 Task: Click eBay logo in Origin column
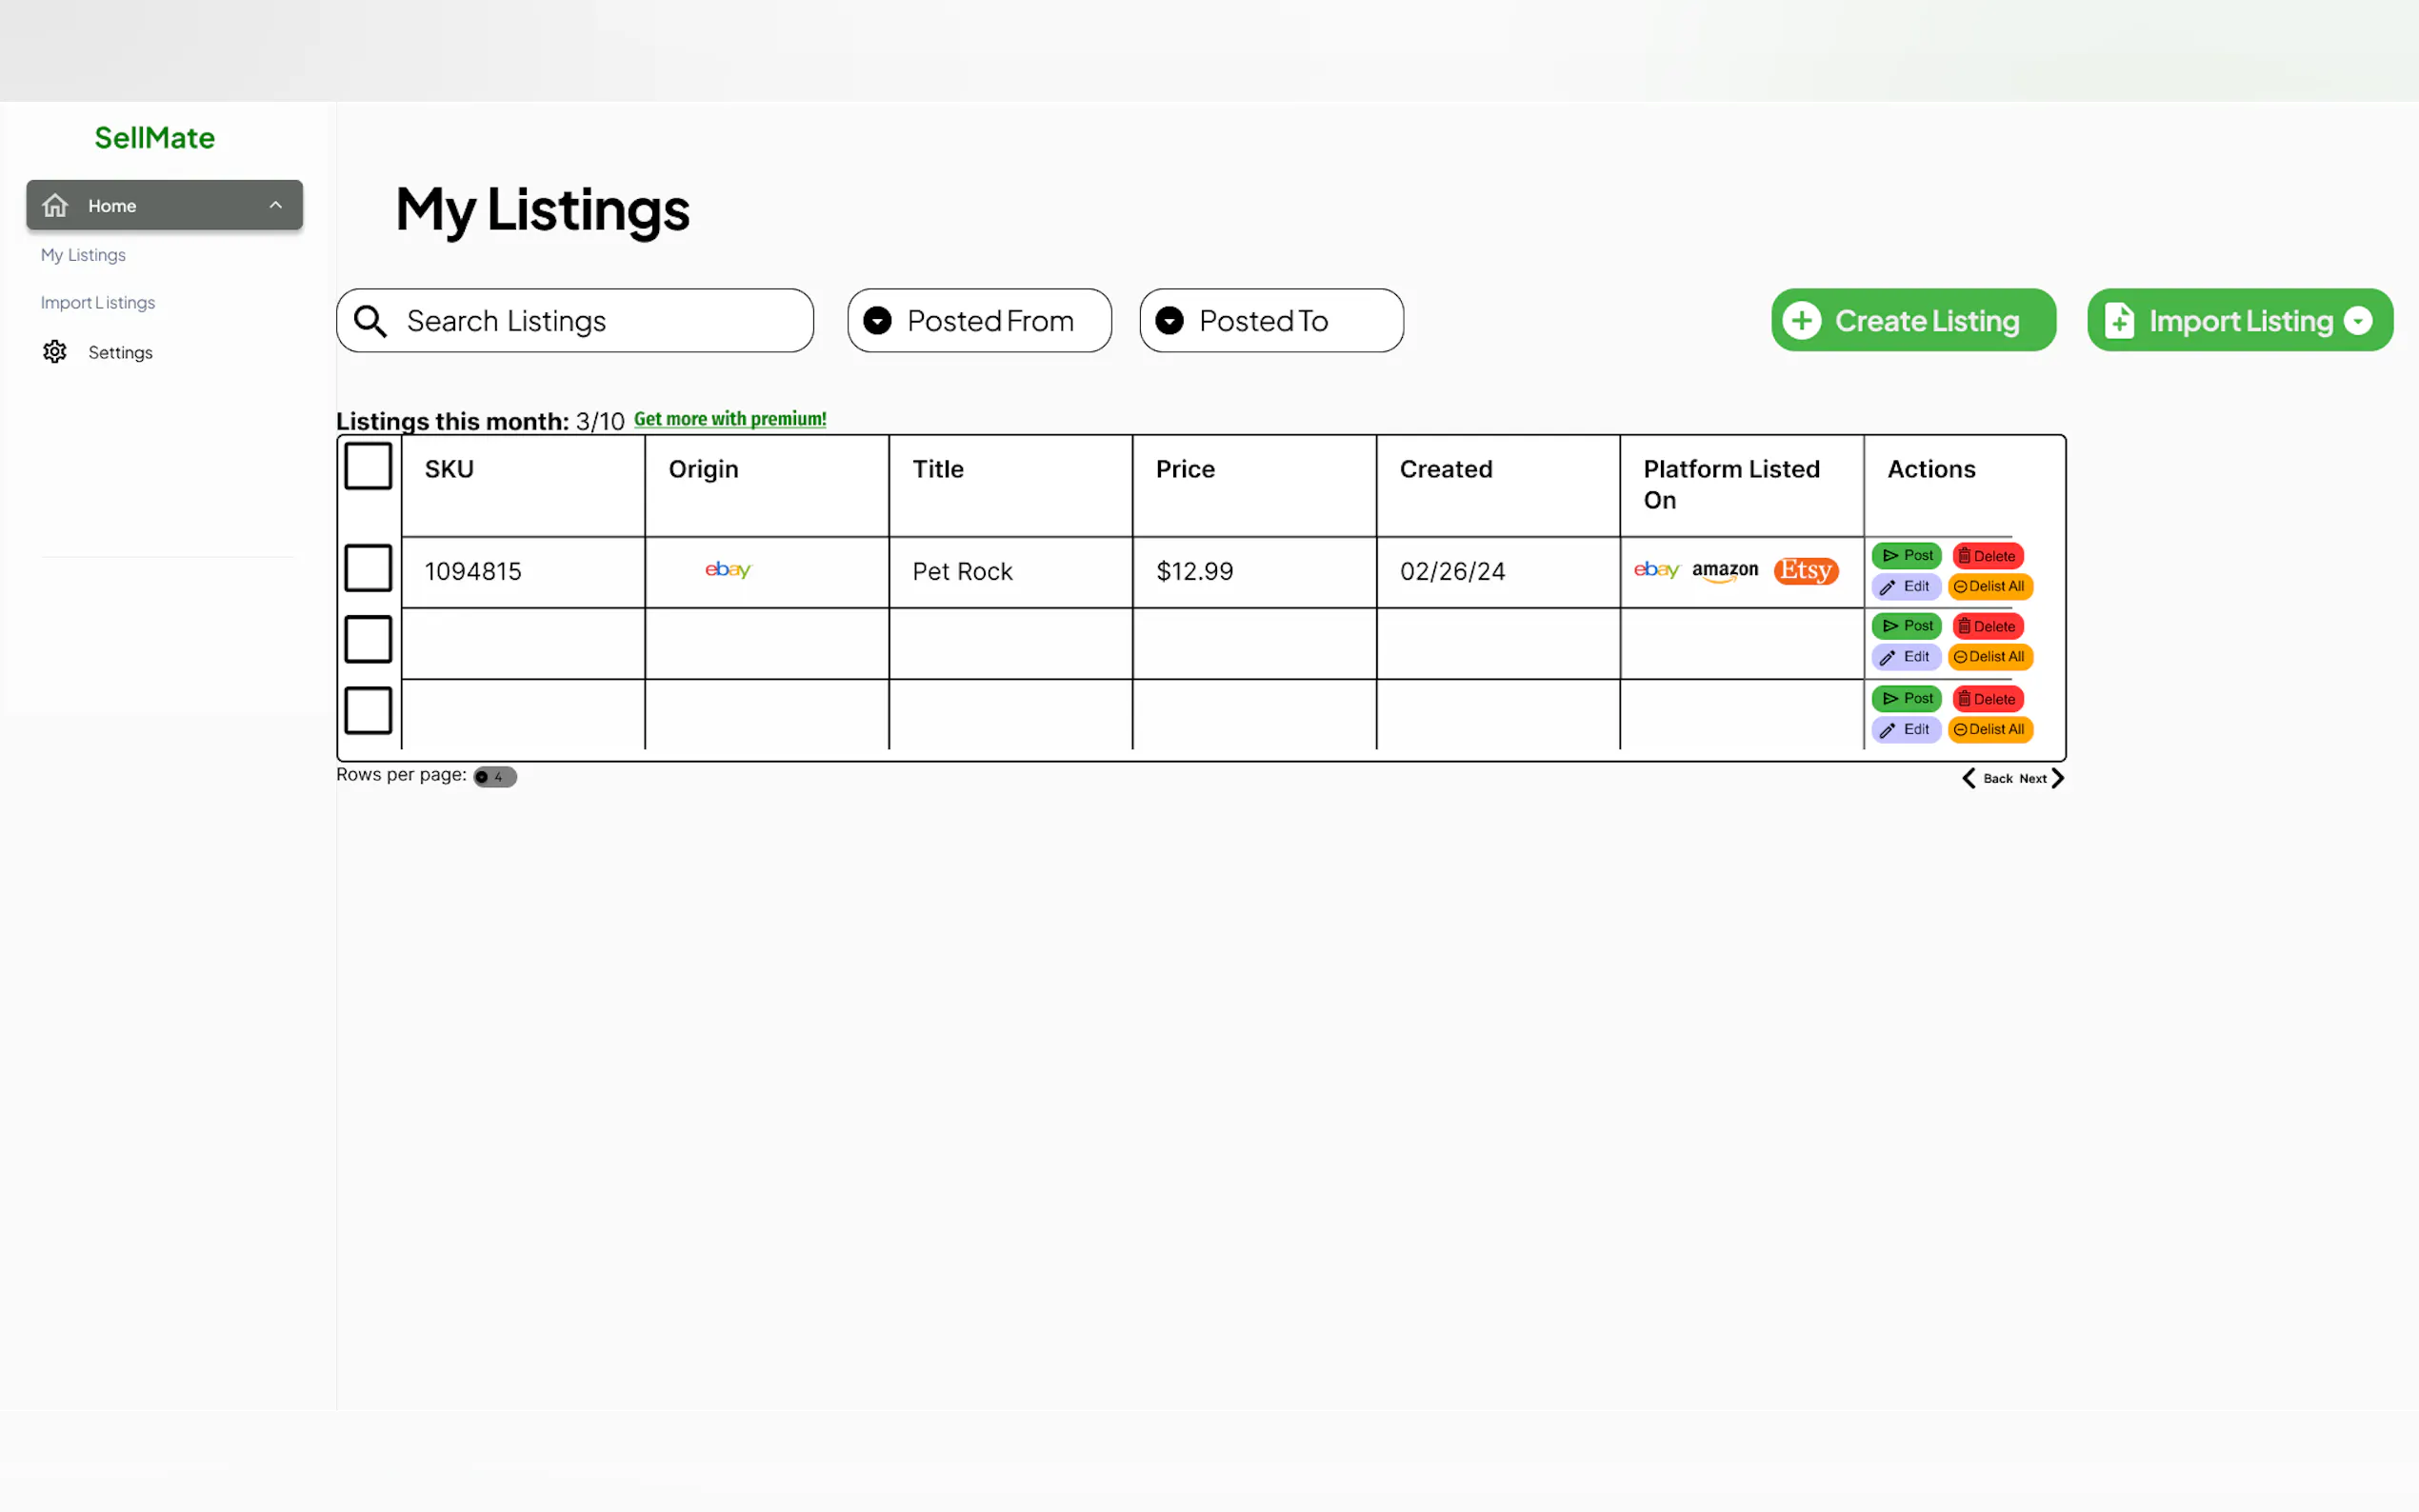(728, 570)
